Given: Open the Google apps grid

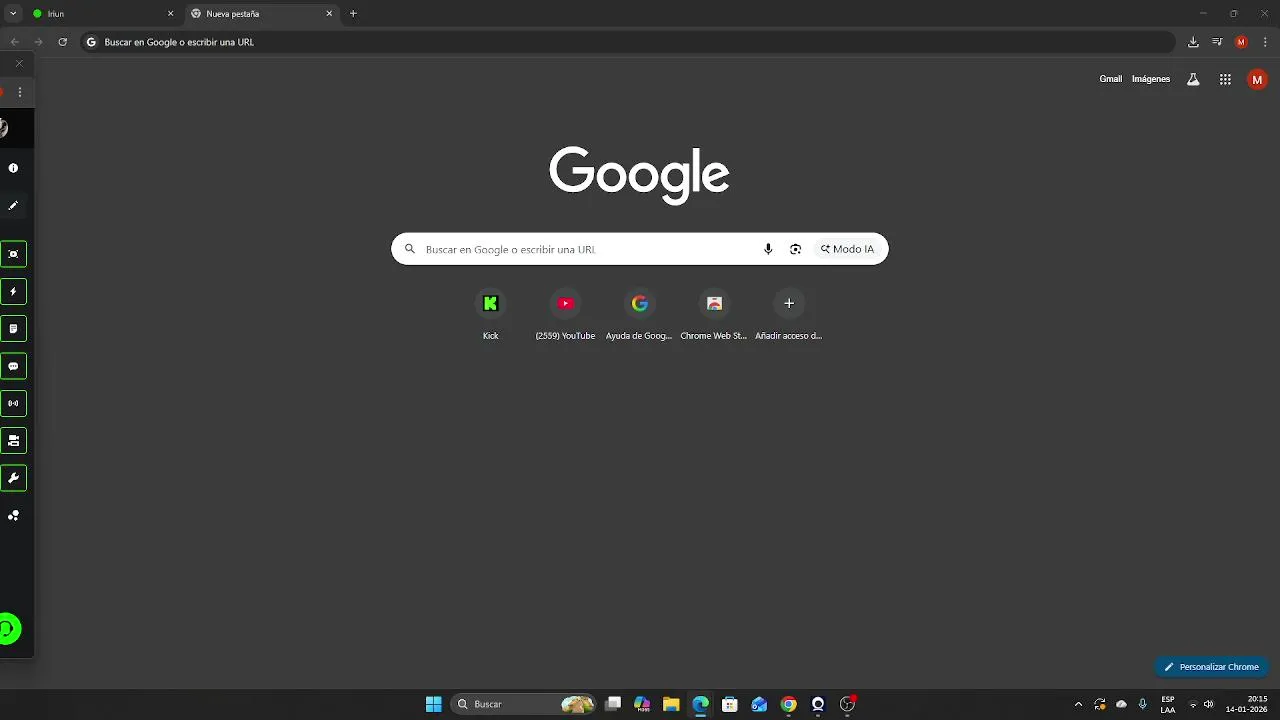Looking at the screenshot, I should tap(1225, 80).
